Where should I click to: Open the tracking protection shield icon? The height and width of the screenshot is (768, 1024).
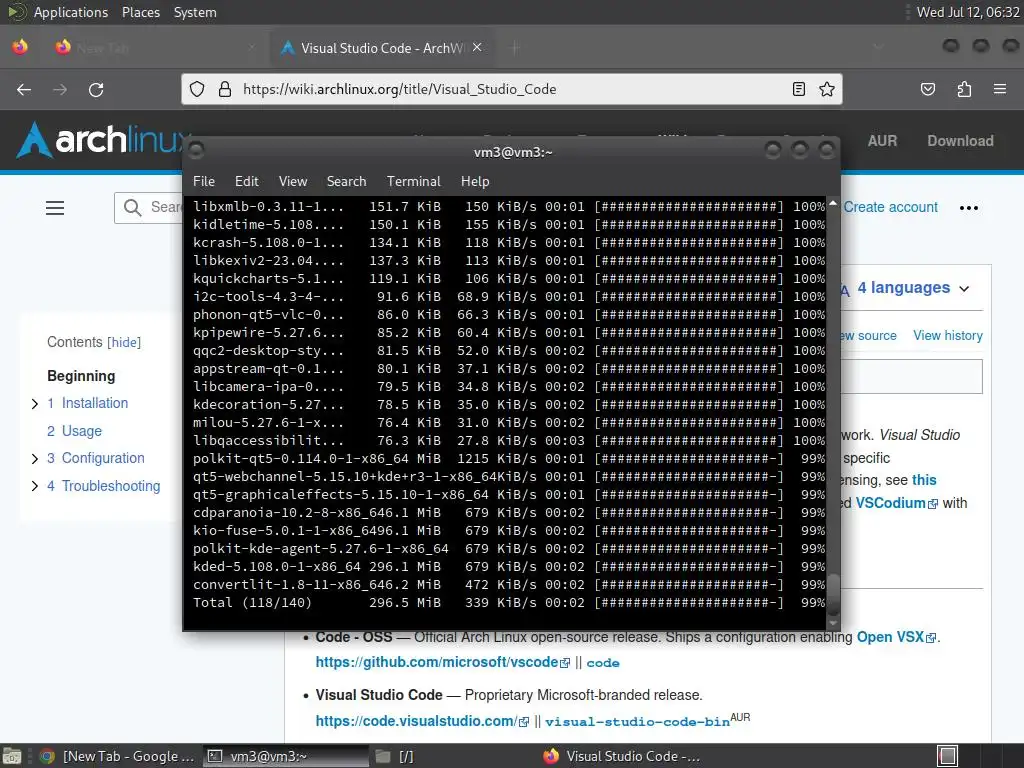click(x=197, y=89)
